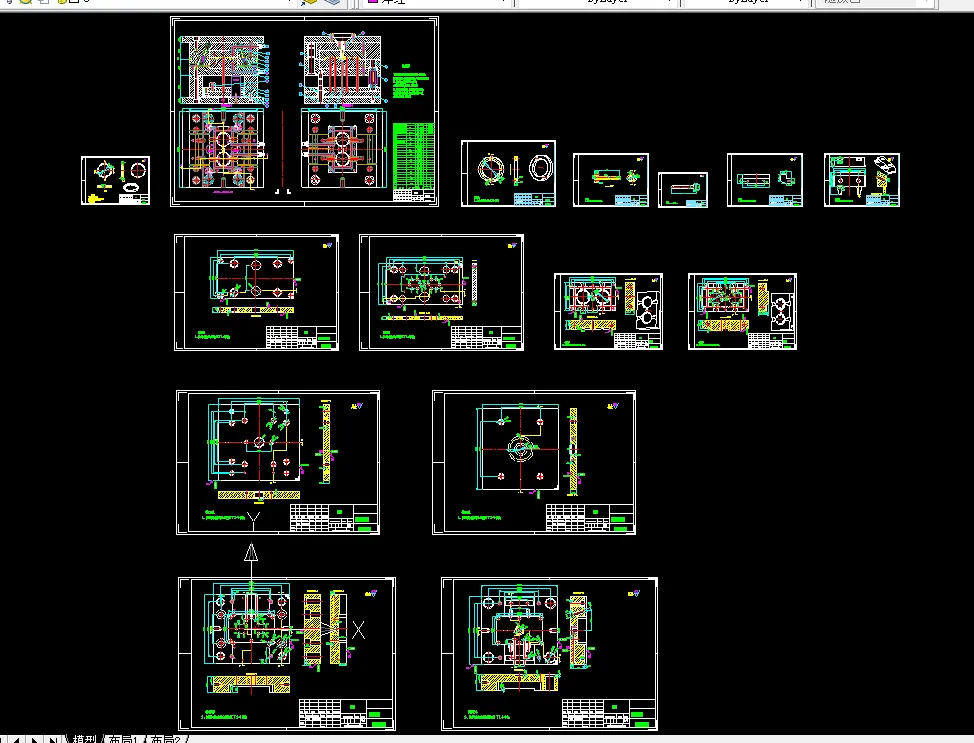Open the 布局2 layout tab

165,739
